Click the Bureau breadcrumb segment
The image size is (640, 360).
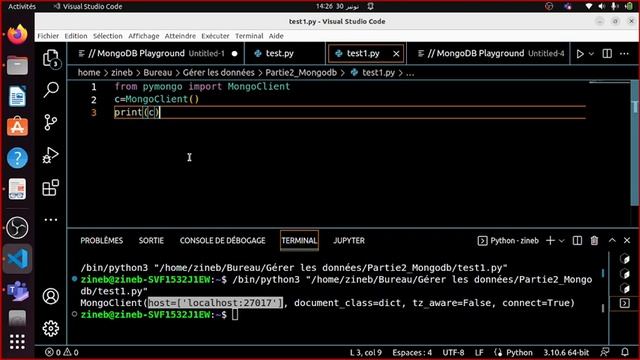[x=158, y=73]
